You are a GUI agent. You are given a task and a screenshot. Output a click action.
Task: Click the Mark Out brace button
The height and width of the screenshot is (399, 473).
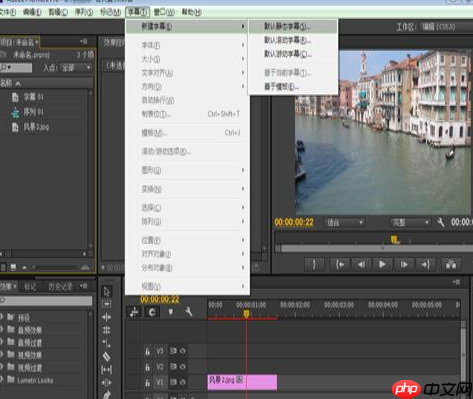coord(314,265)
